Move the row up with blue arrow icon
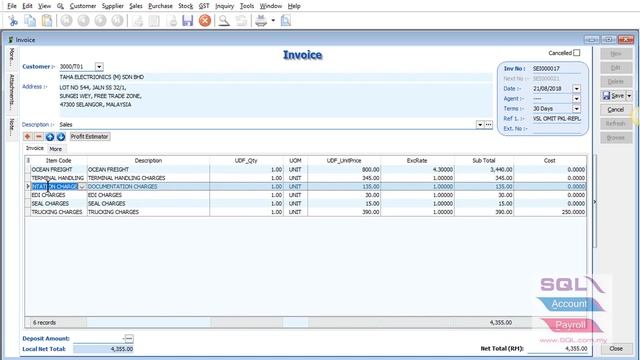This screenshot has height=360, width=640. [x=50, y=137]
